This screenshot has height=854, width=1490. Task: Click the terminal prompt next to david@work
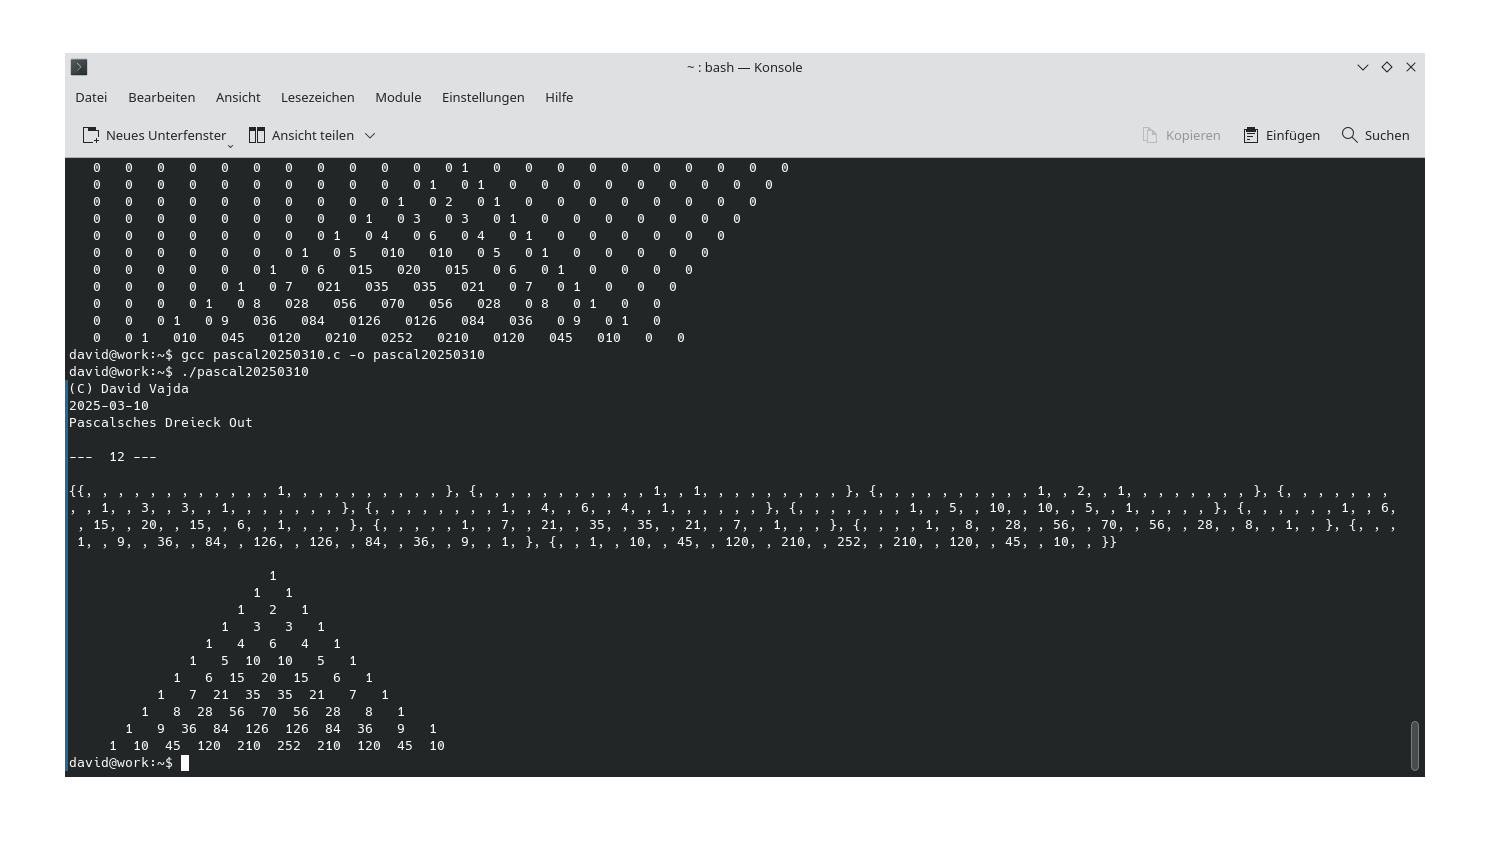(184, 762)
